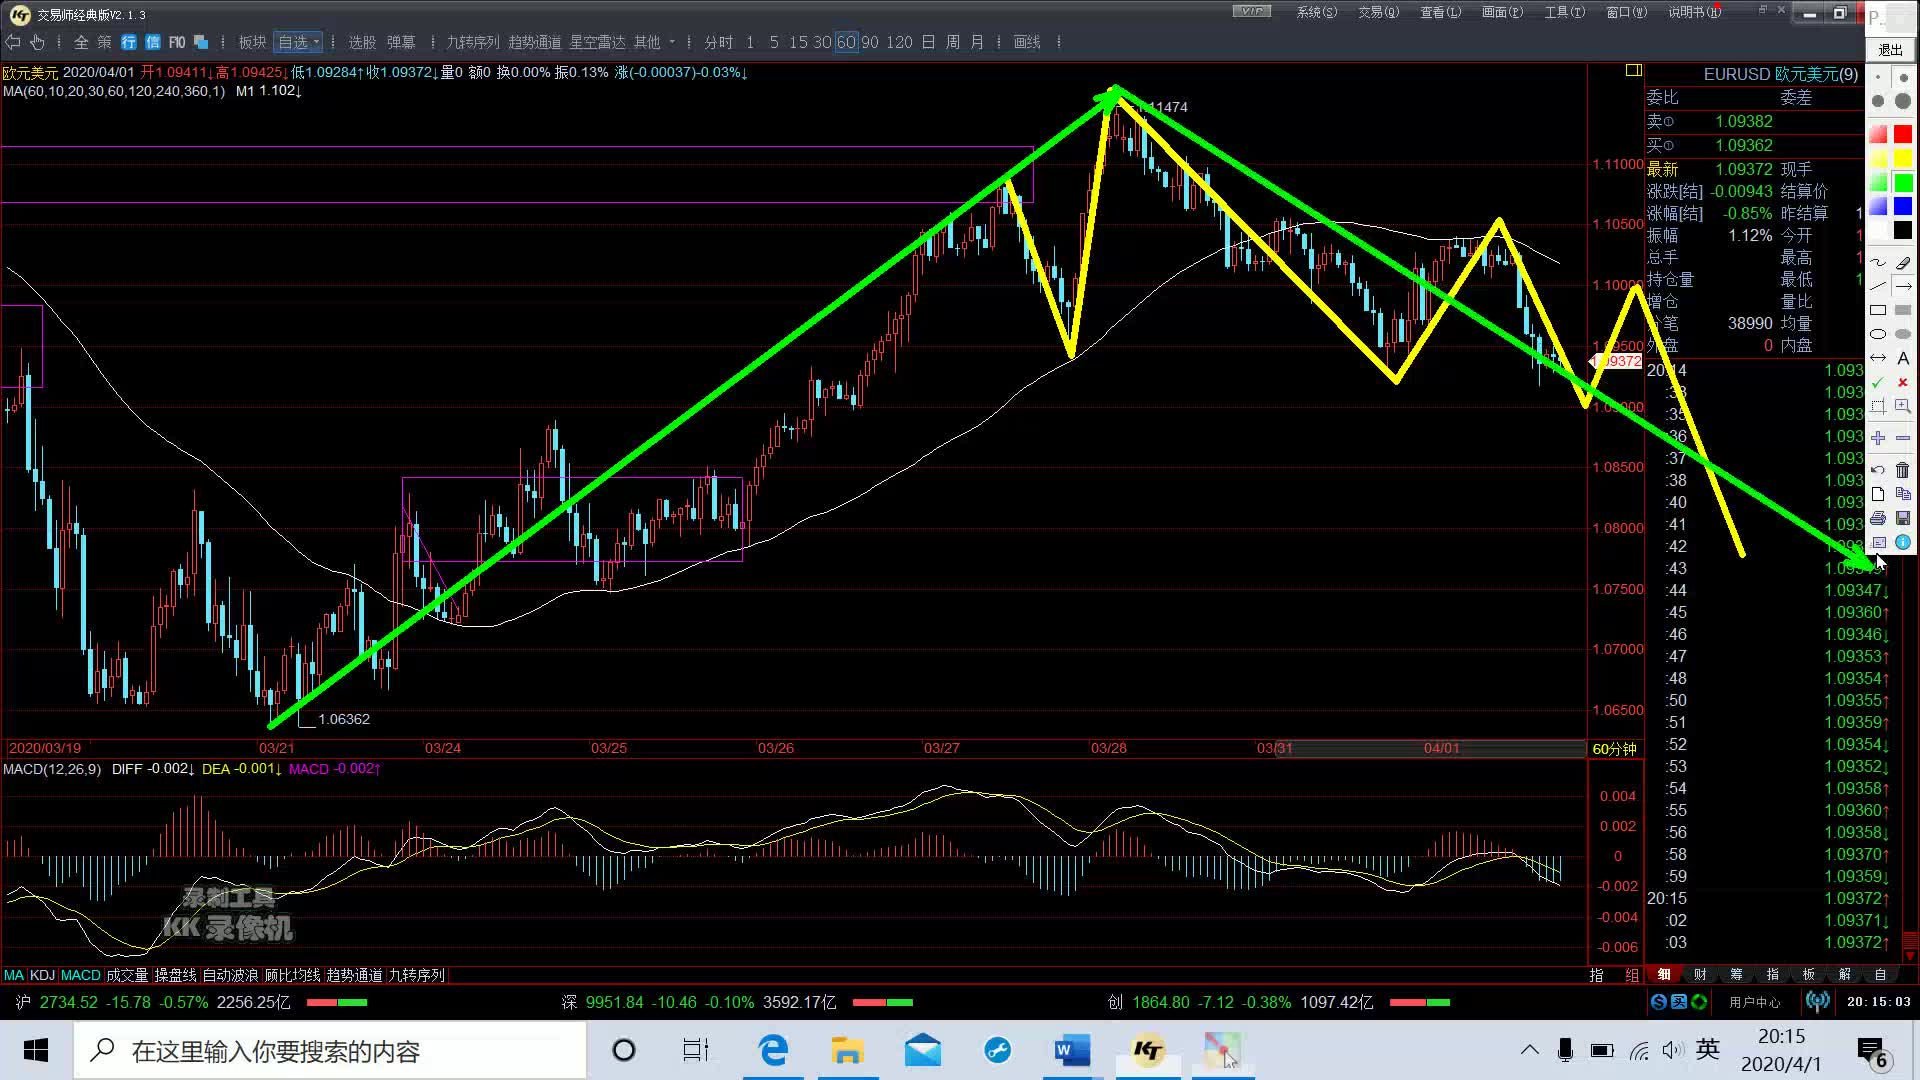The image size is (1920, 1080).
Task: Click the printer icon in drawing palette
Action: coord(1878,518)
